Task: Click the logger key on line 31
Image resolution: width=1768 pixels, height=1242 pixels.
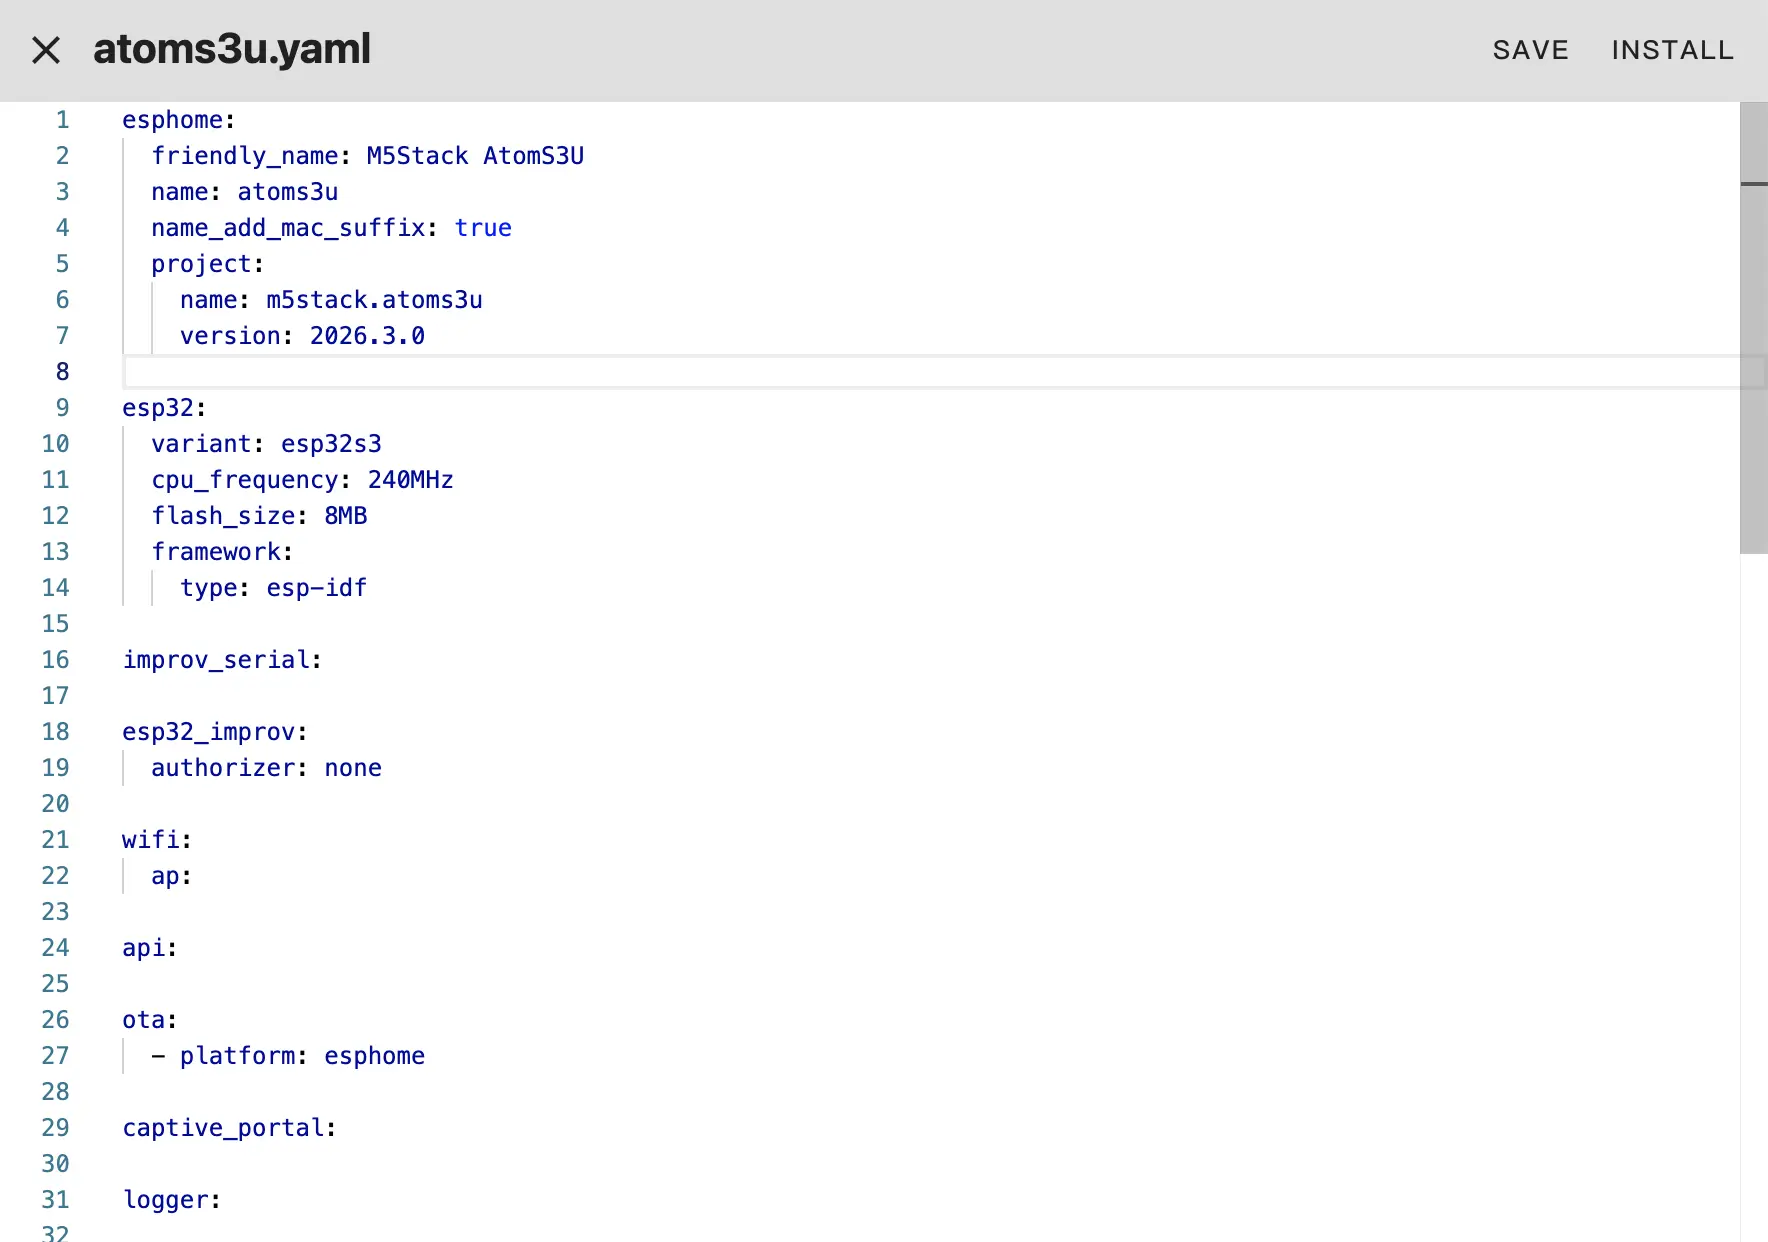Action: tap(165, 1200)
